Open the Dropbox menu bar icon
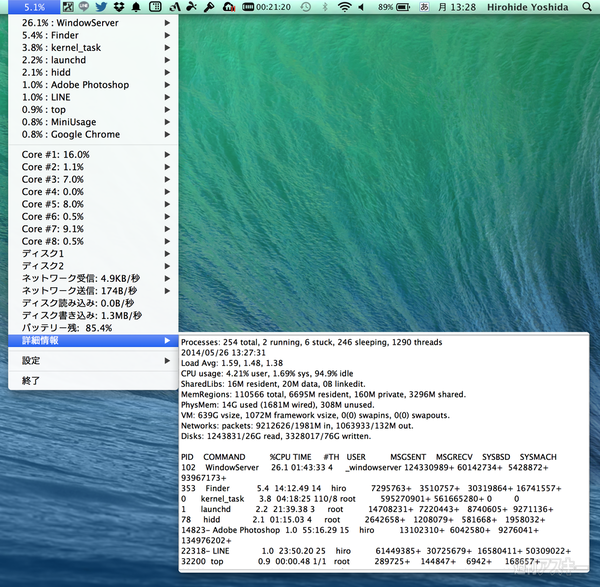The width and height of the screenshot is (600, 587). coord(119,7)
